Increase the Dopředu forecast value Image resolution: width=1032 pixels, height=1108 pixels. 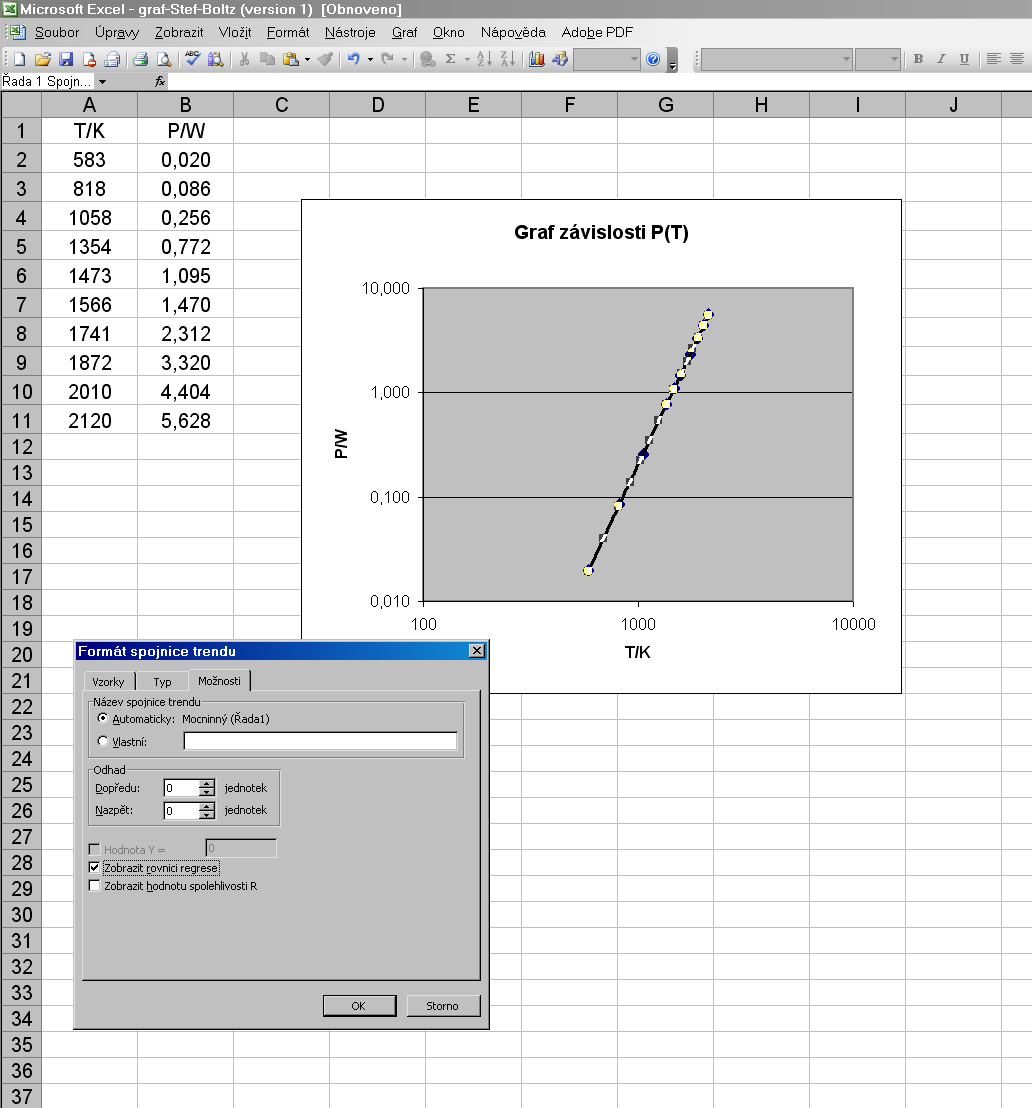click(x=206, y=784)
